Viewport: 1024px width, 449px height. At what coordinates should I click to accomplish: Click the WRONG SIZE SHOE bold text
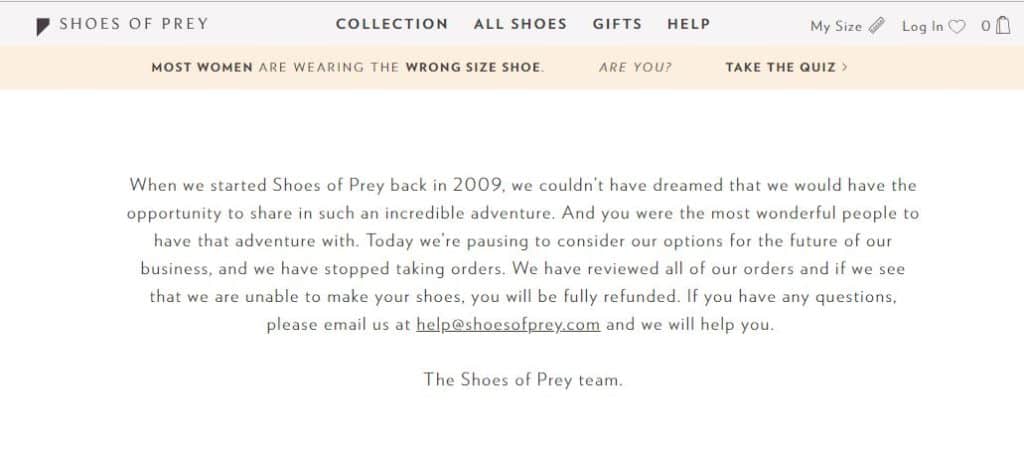[x=473, y=67]
